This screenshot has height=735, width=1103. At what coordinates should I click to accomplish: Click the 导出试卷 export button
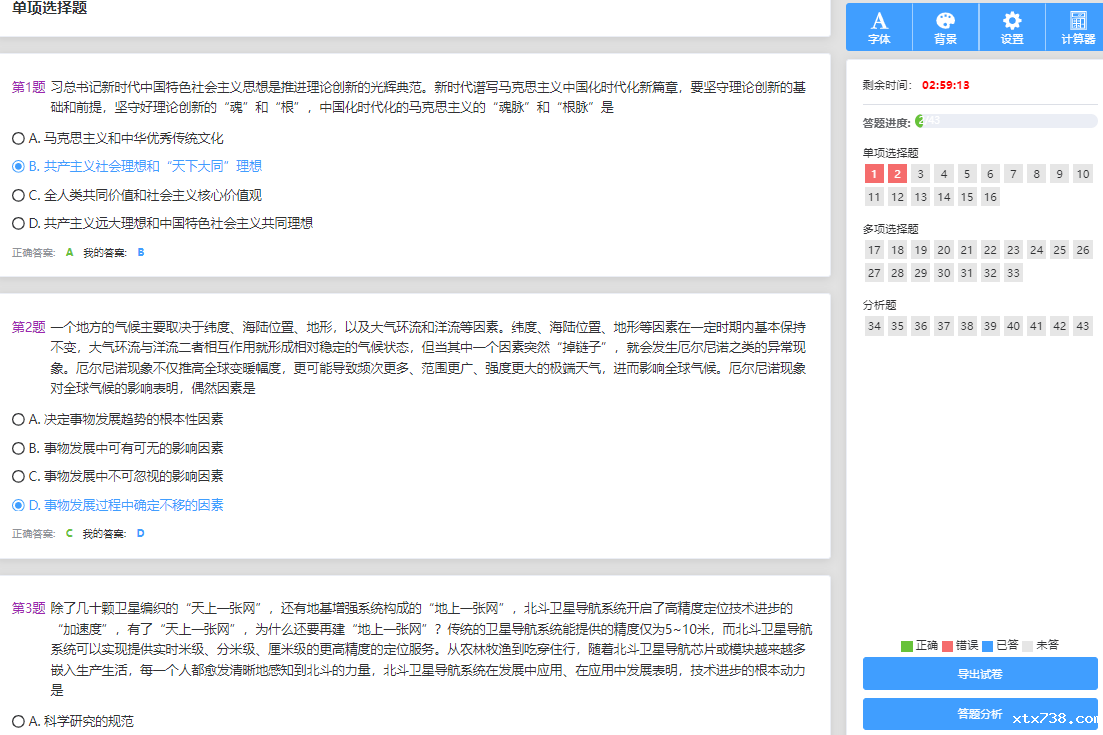(980, 674)
